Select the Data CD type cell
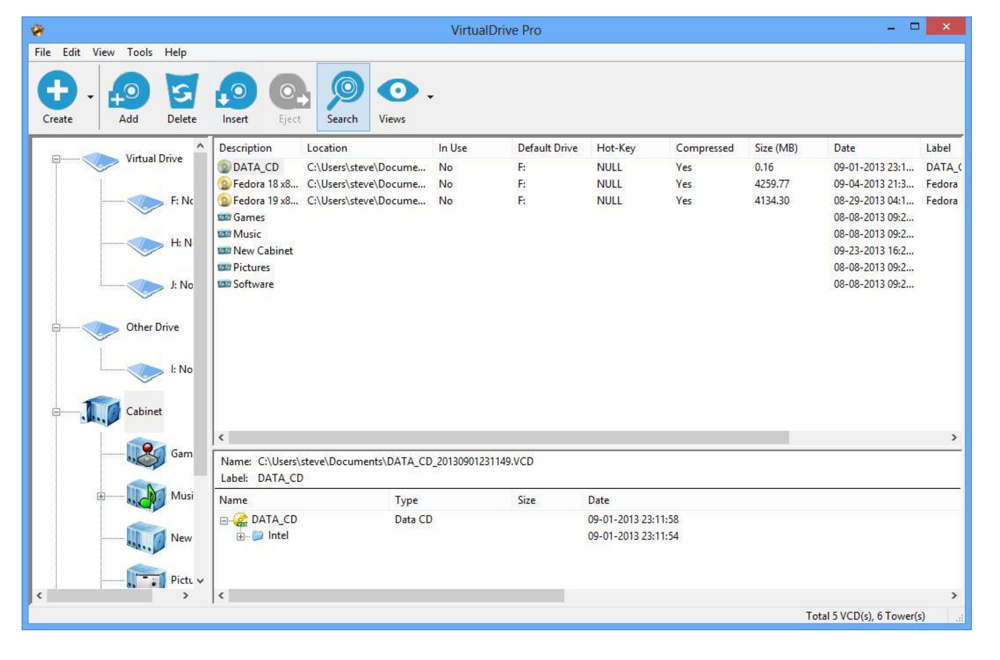The image size is (1000, 660). (413, 520)
